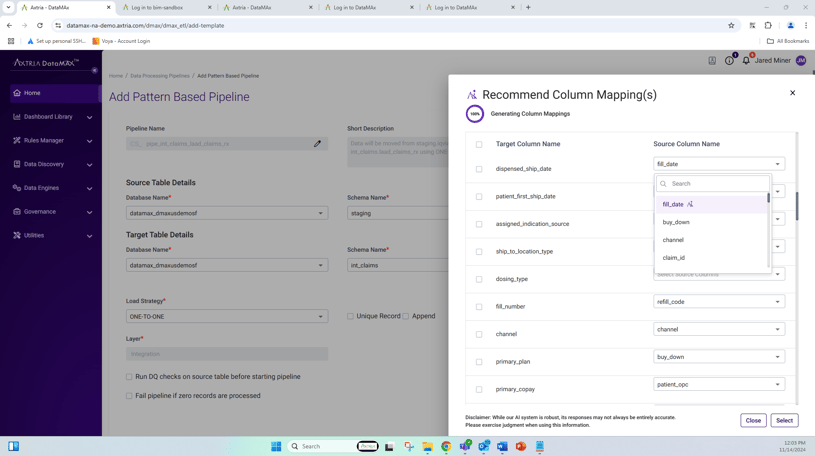Pick the channel option in the dropdown list
Screen dimensions: 815x456
(673, 240)
